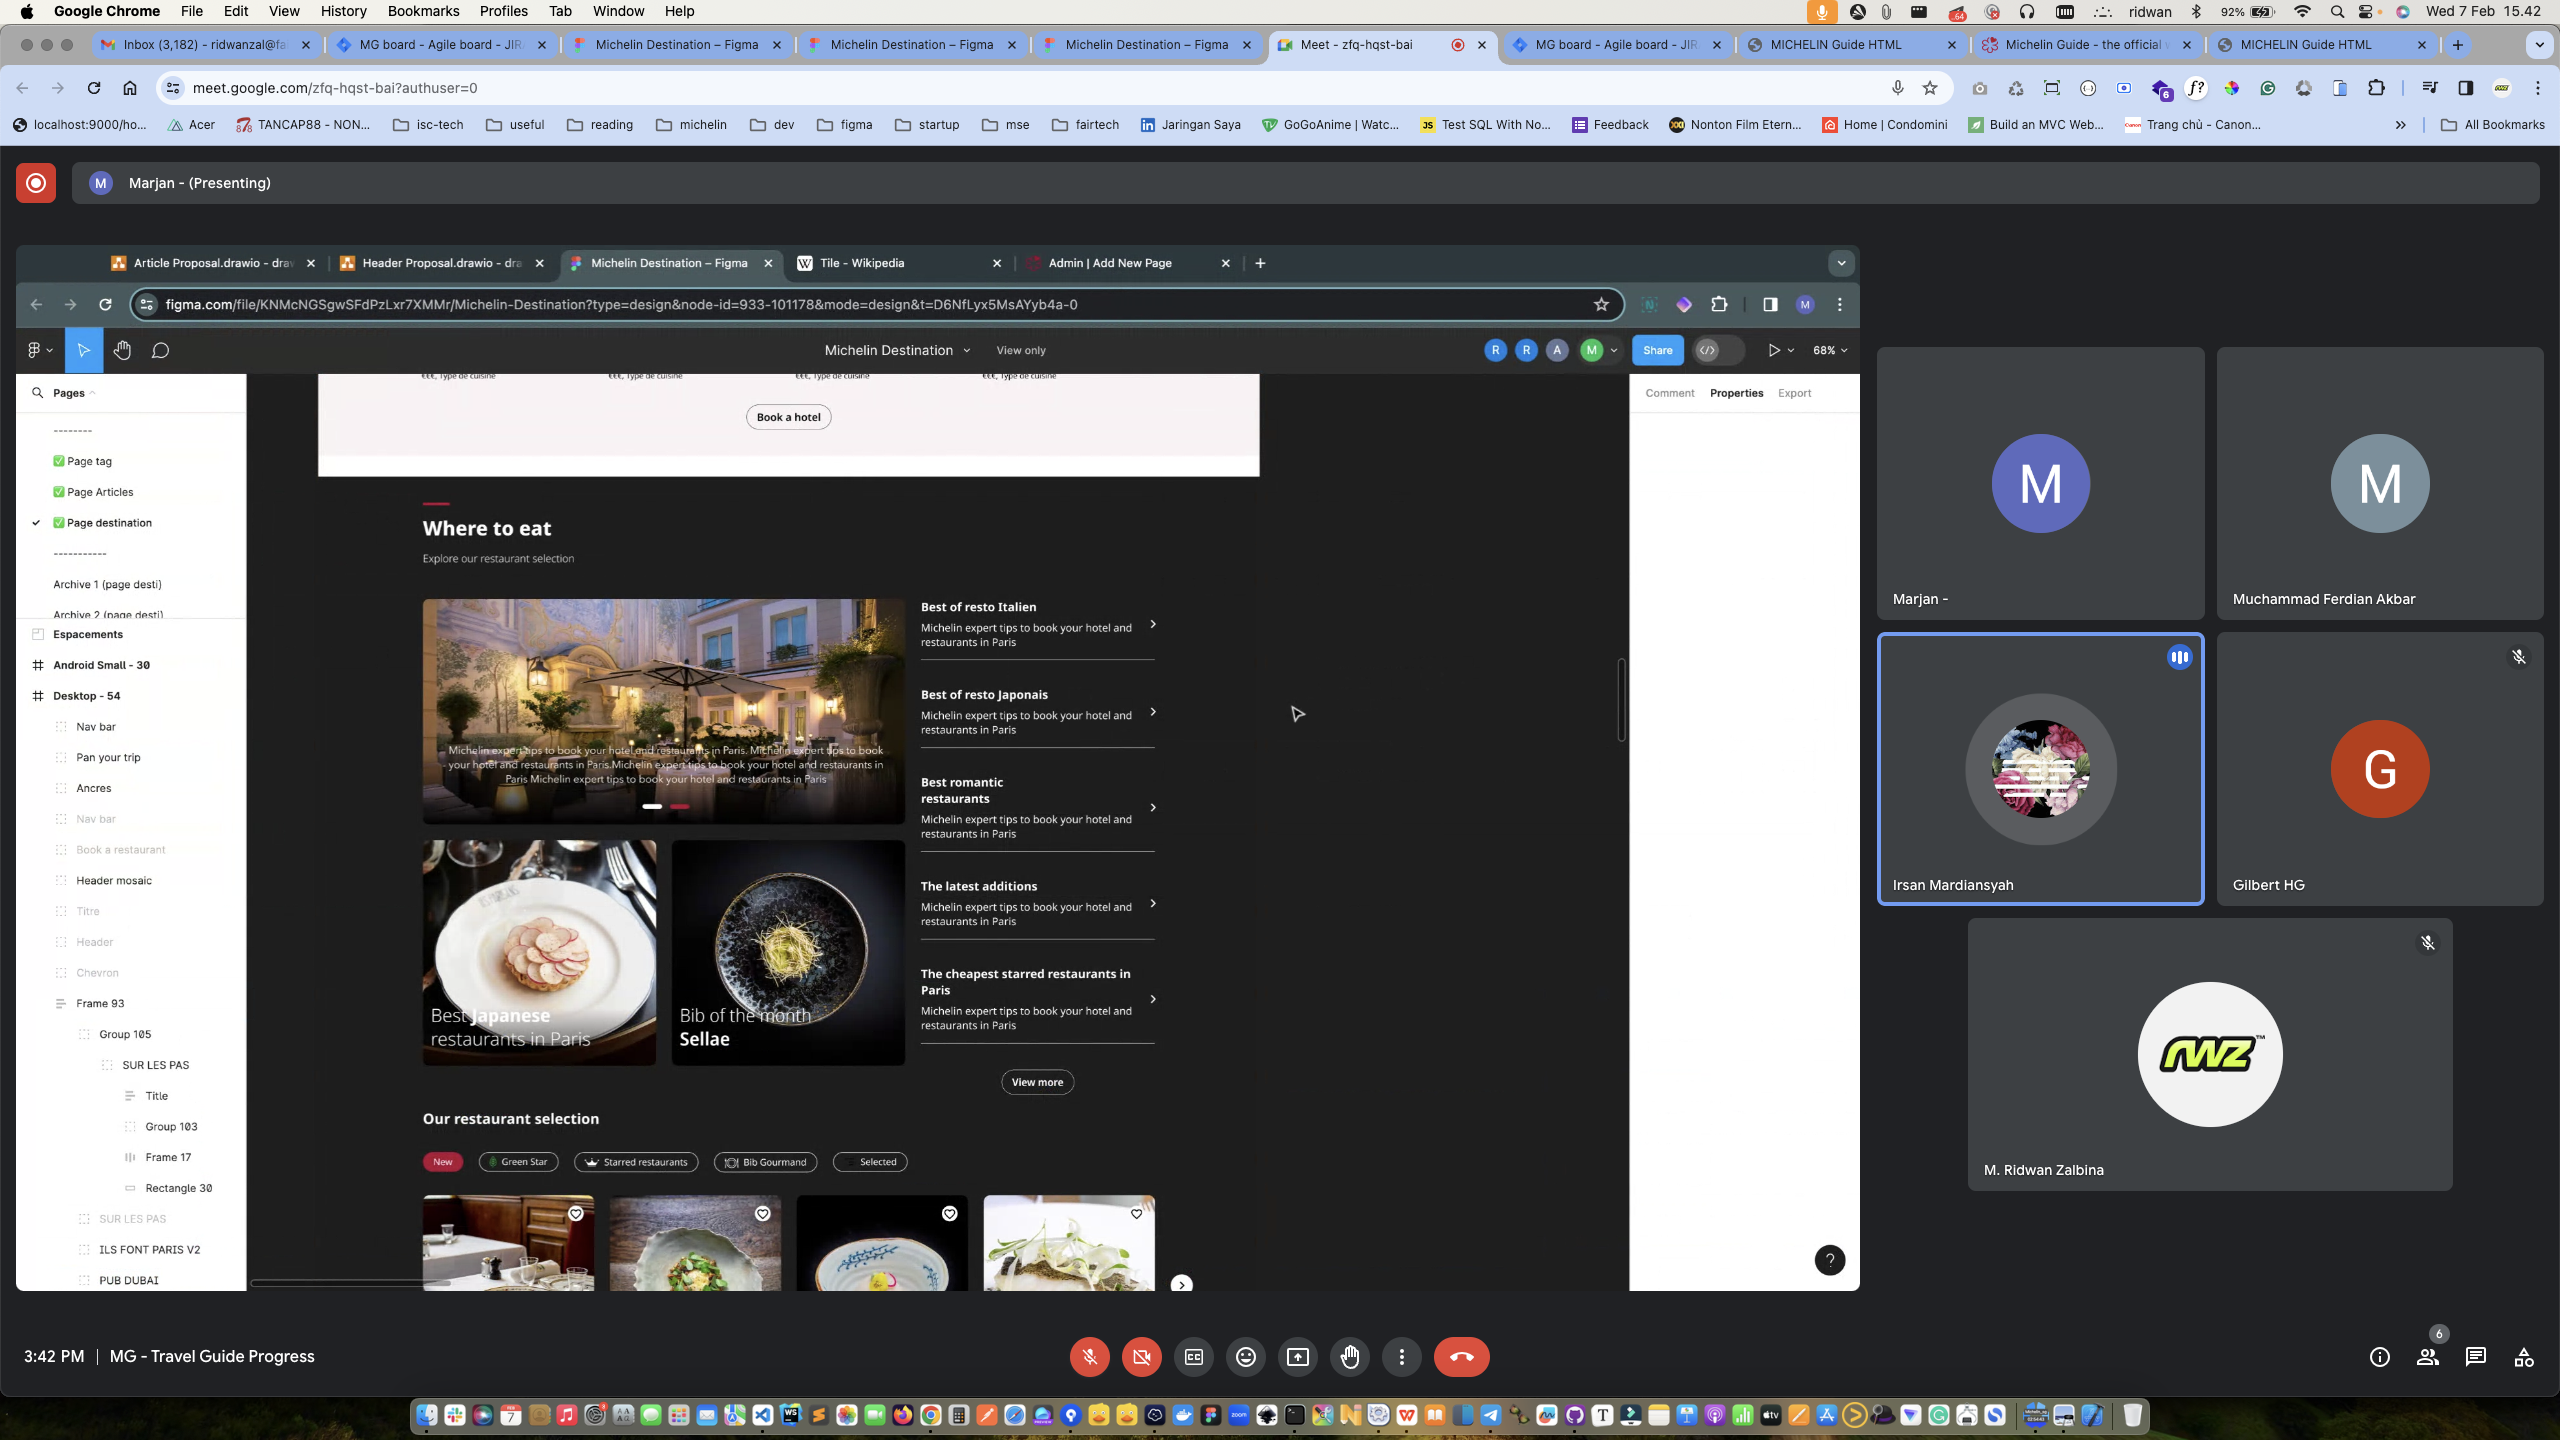Image resolution: width=2560 pixels, height=1440 pixels.
Task: Show hidden bookmarks with double chevron
Action: click(2400, 125)
